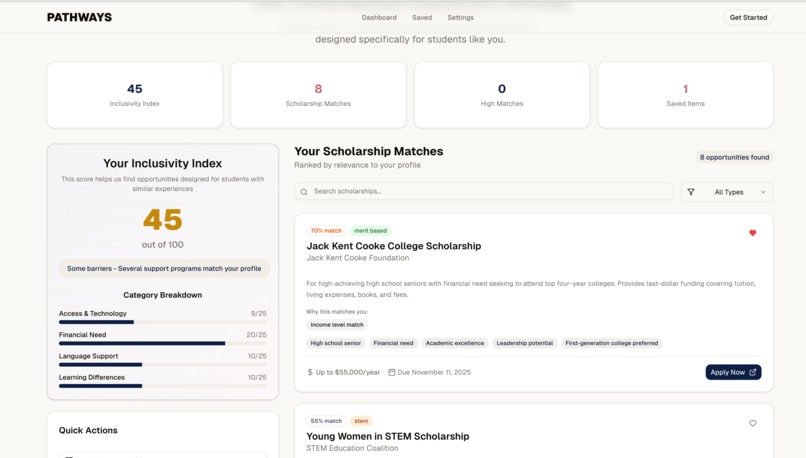Click external link icon on Apply Now
Screen dimensions: 806x458
[x=753, y=372]
